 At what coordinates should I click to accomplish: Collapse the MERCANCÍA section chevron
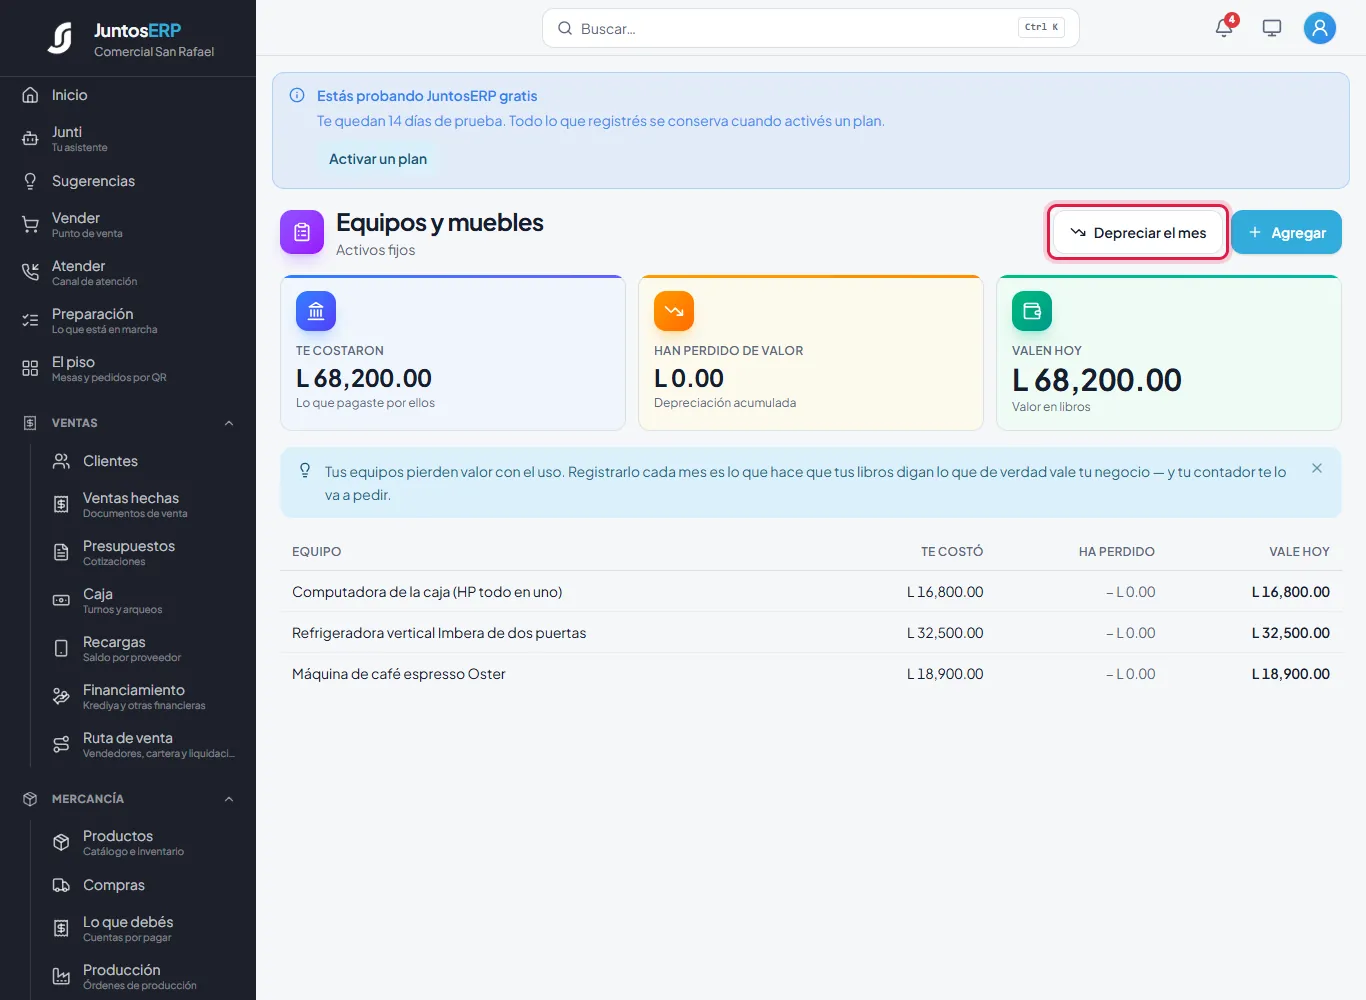pos(229,799)
